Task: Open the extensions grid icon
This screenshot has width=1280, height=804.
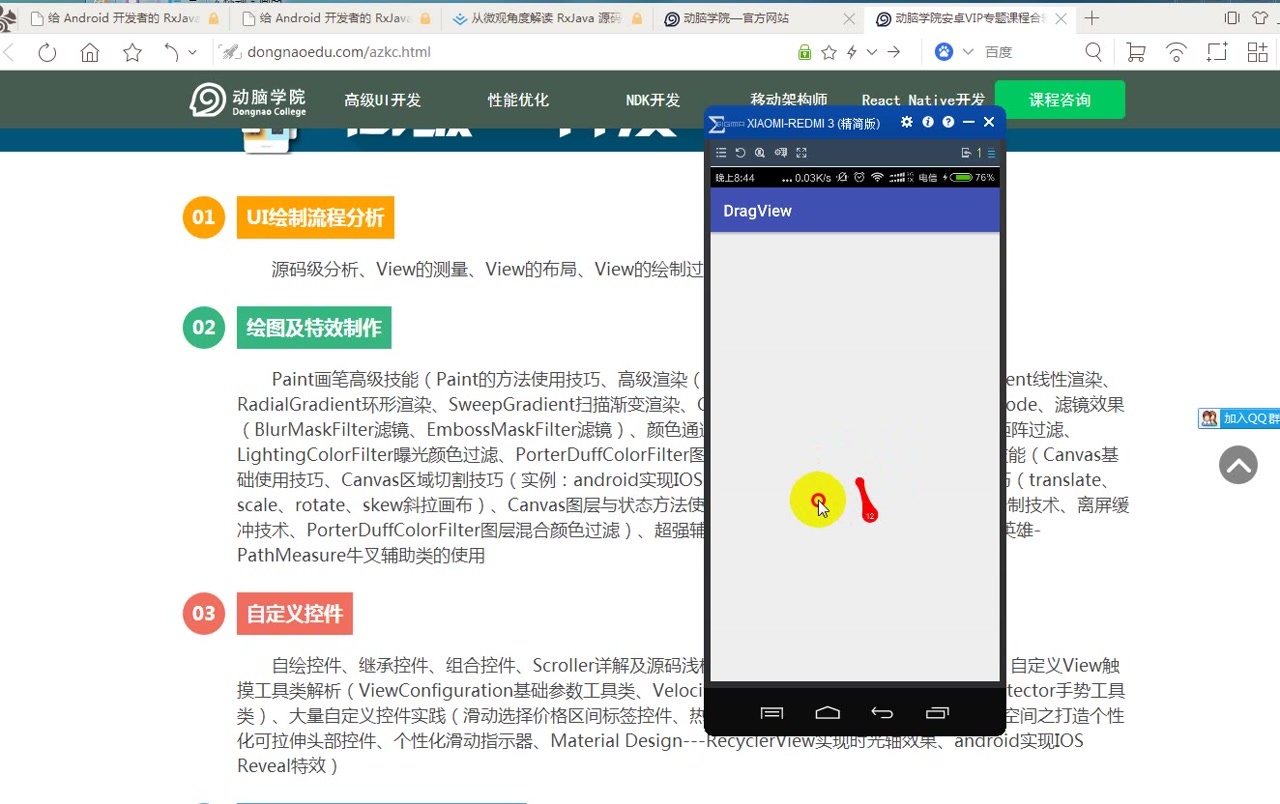Action: pyautogui.click(x=1257, y=52)
